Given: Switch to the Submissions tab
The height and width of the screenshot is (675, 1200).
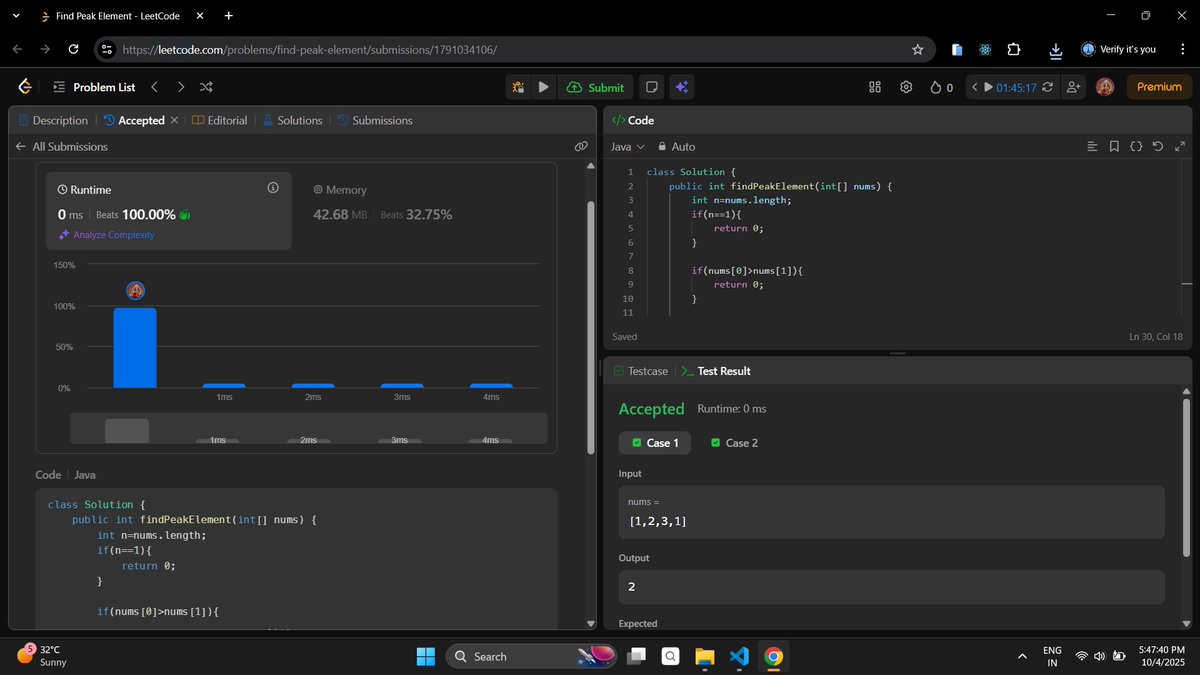Looking at the screenshot, I should click(375, 120).
